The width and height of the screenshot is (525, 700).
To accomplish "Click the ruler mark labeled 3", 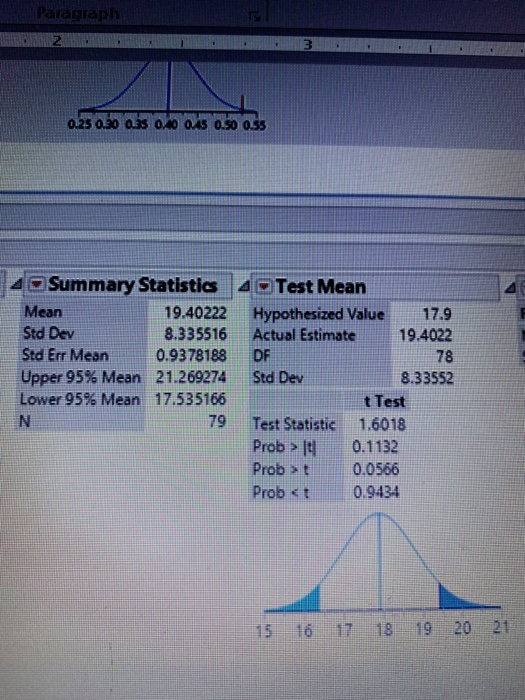I will point(307,45).
